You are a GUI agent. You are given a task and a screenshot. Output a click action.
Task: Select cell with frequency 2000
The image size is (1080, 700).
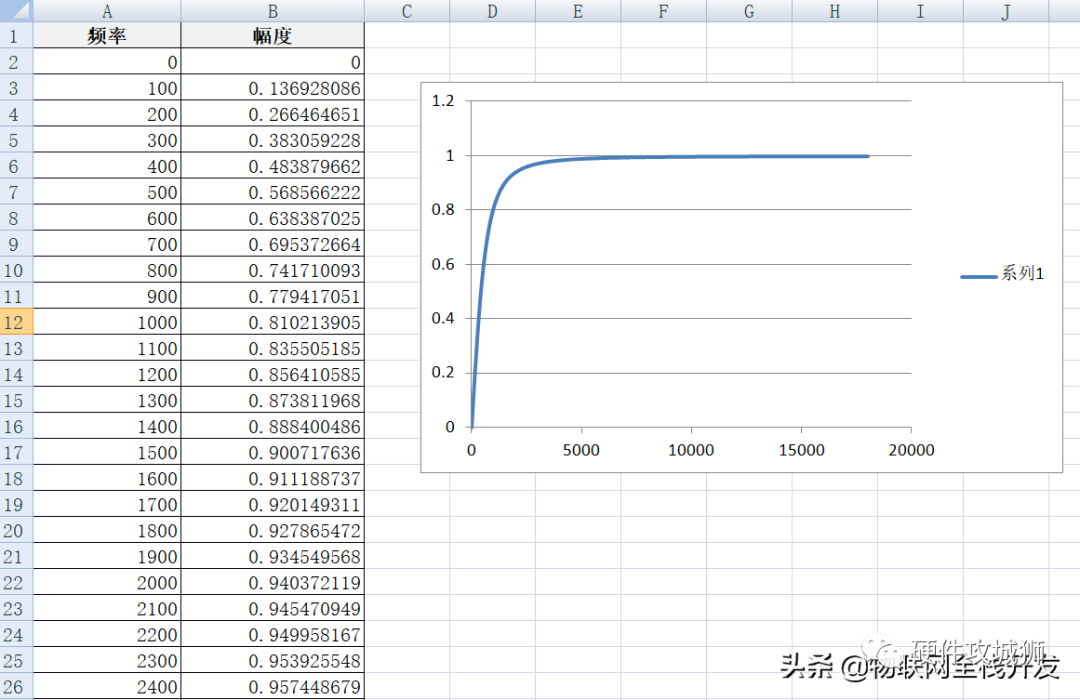click(x=107, y=583)
